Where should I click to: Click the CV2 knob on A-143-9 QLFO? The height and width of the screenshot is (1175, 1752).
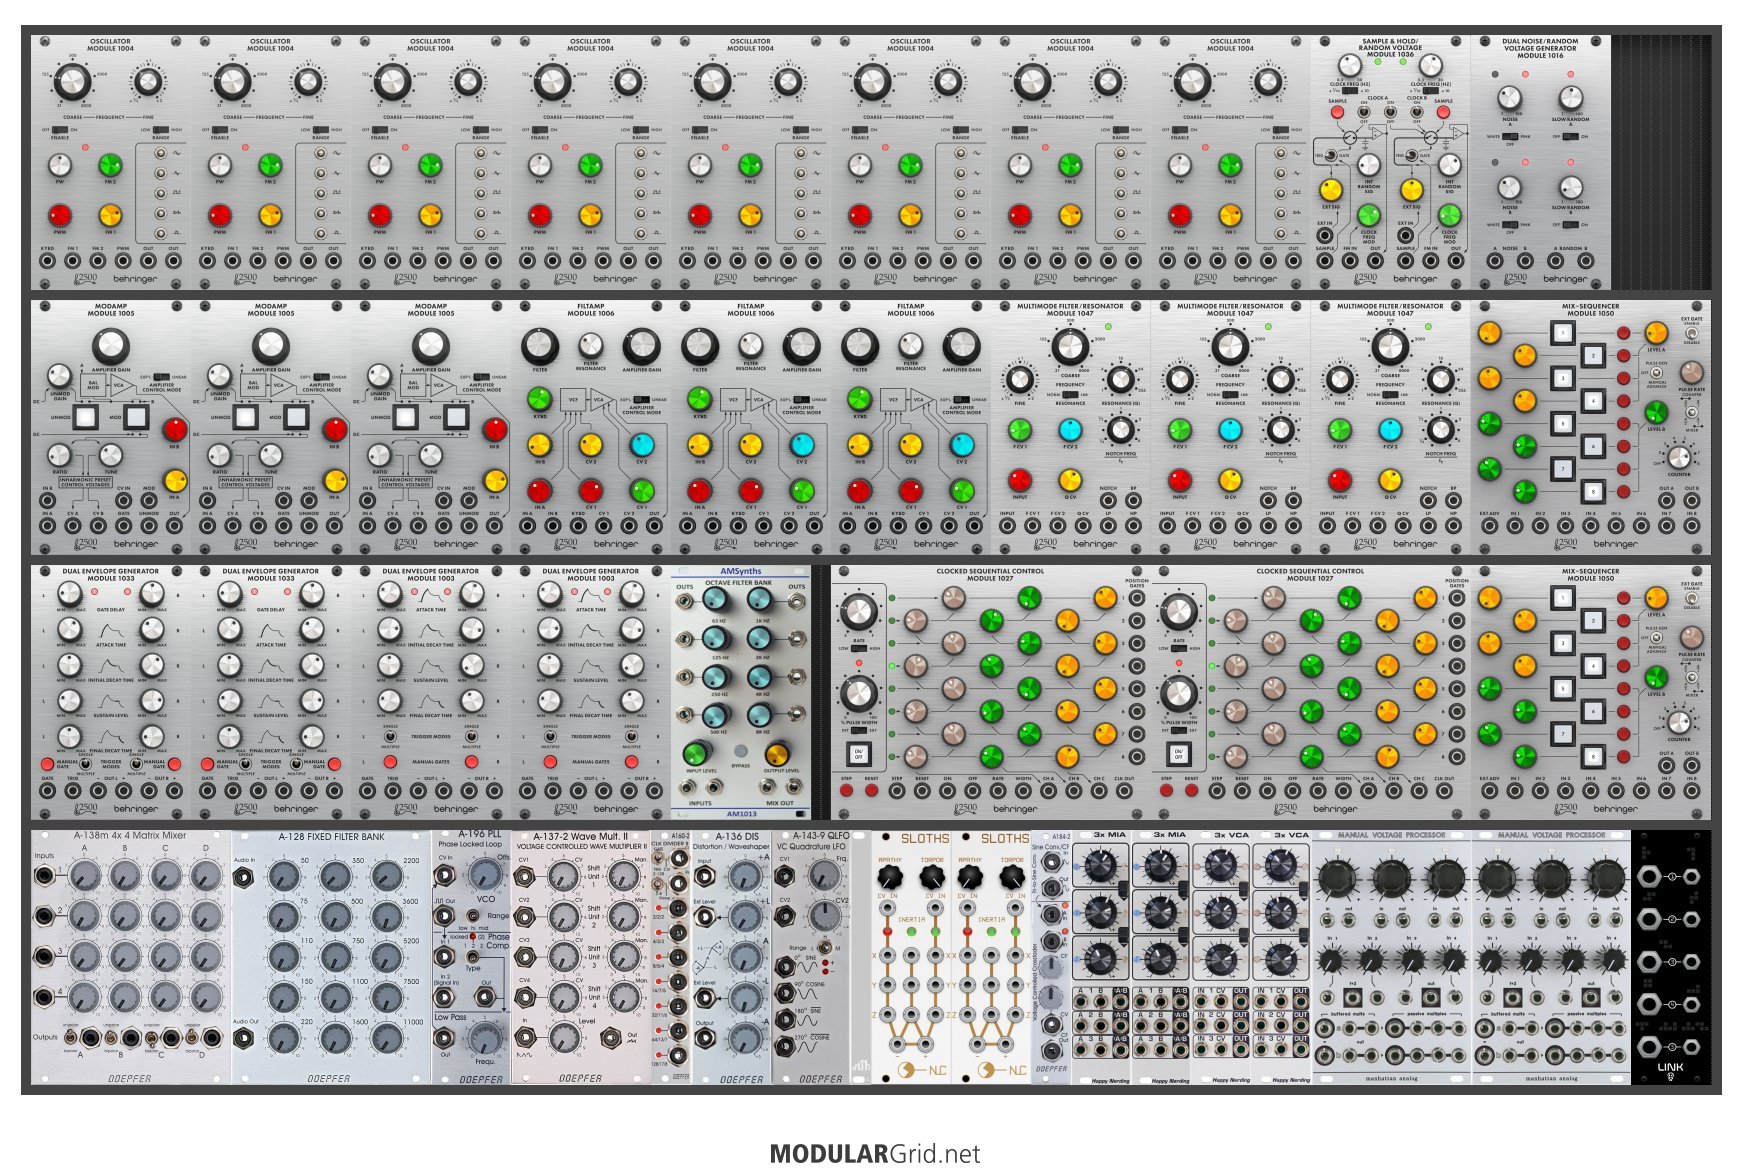(x=826, y=916)
